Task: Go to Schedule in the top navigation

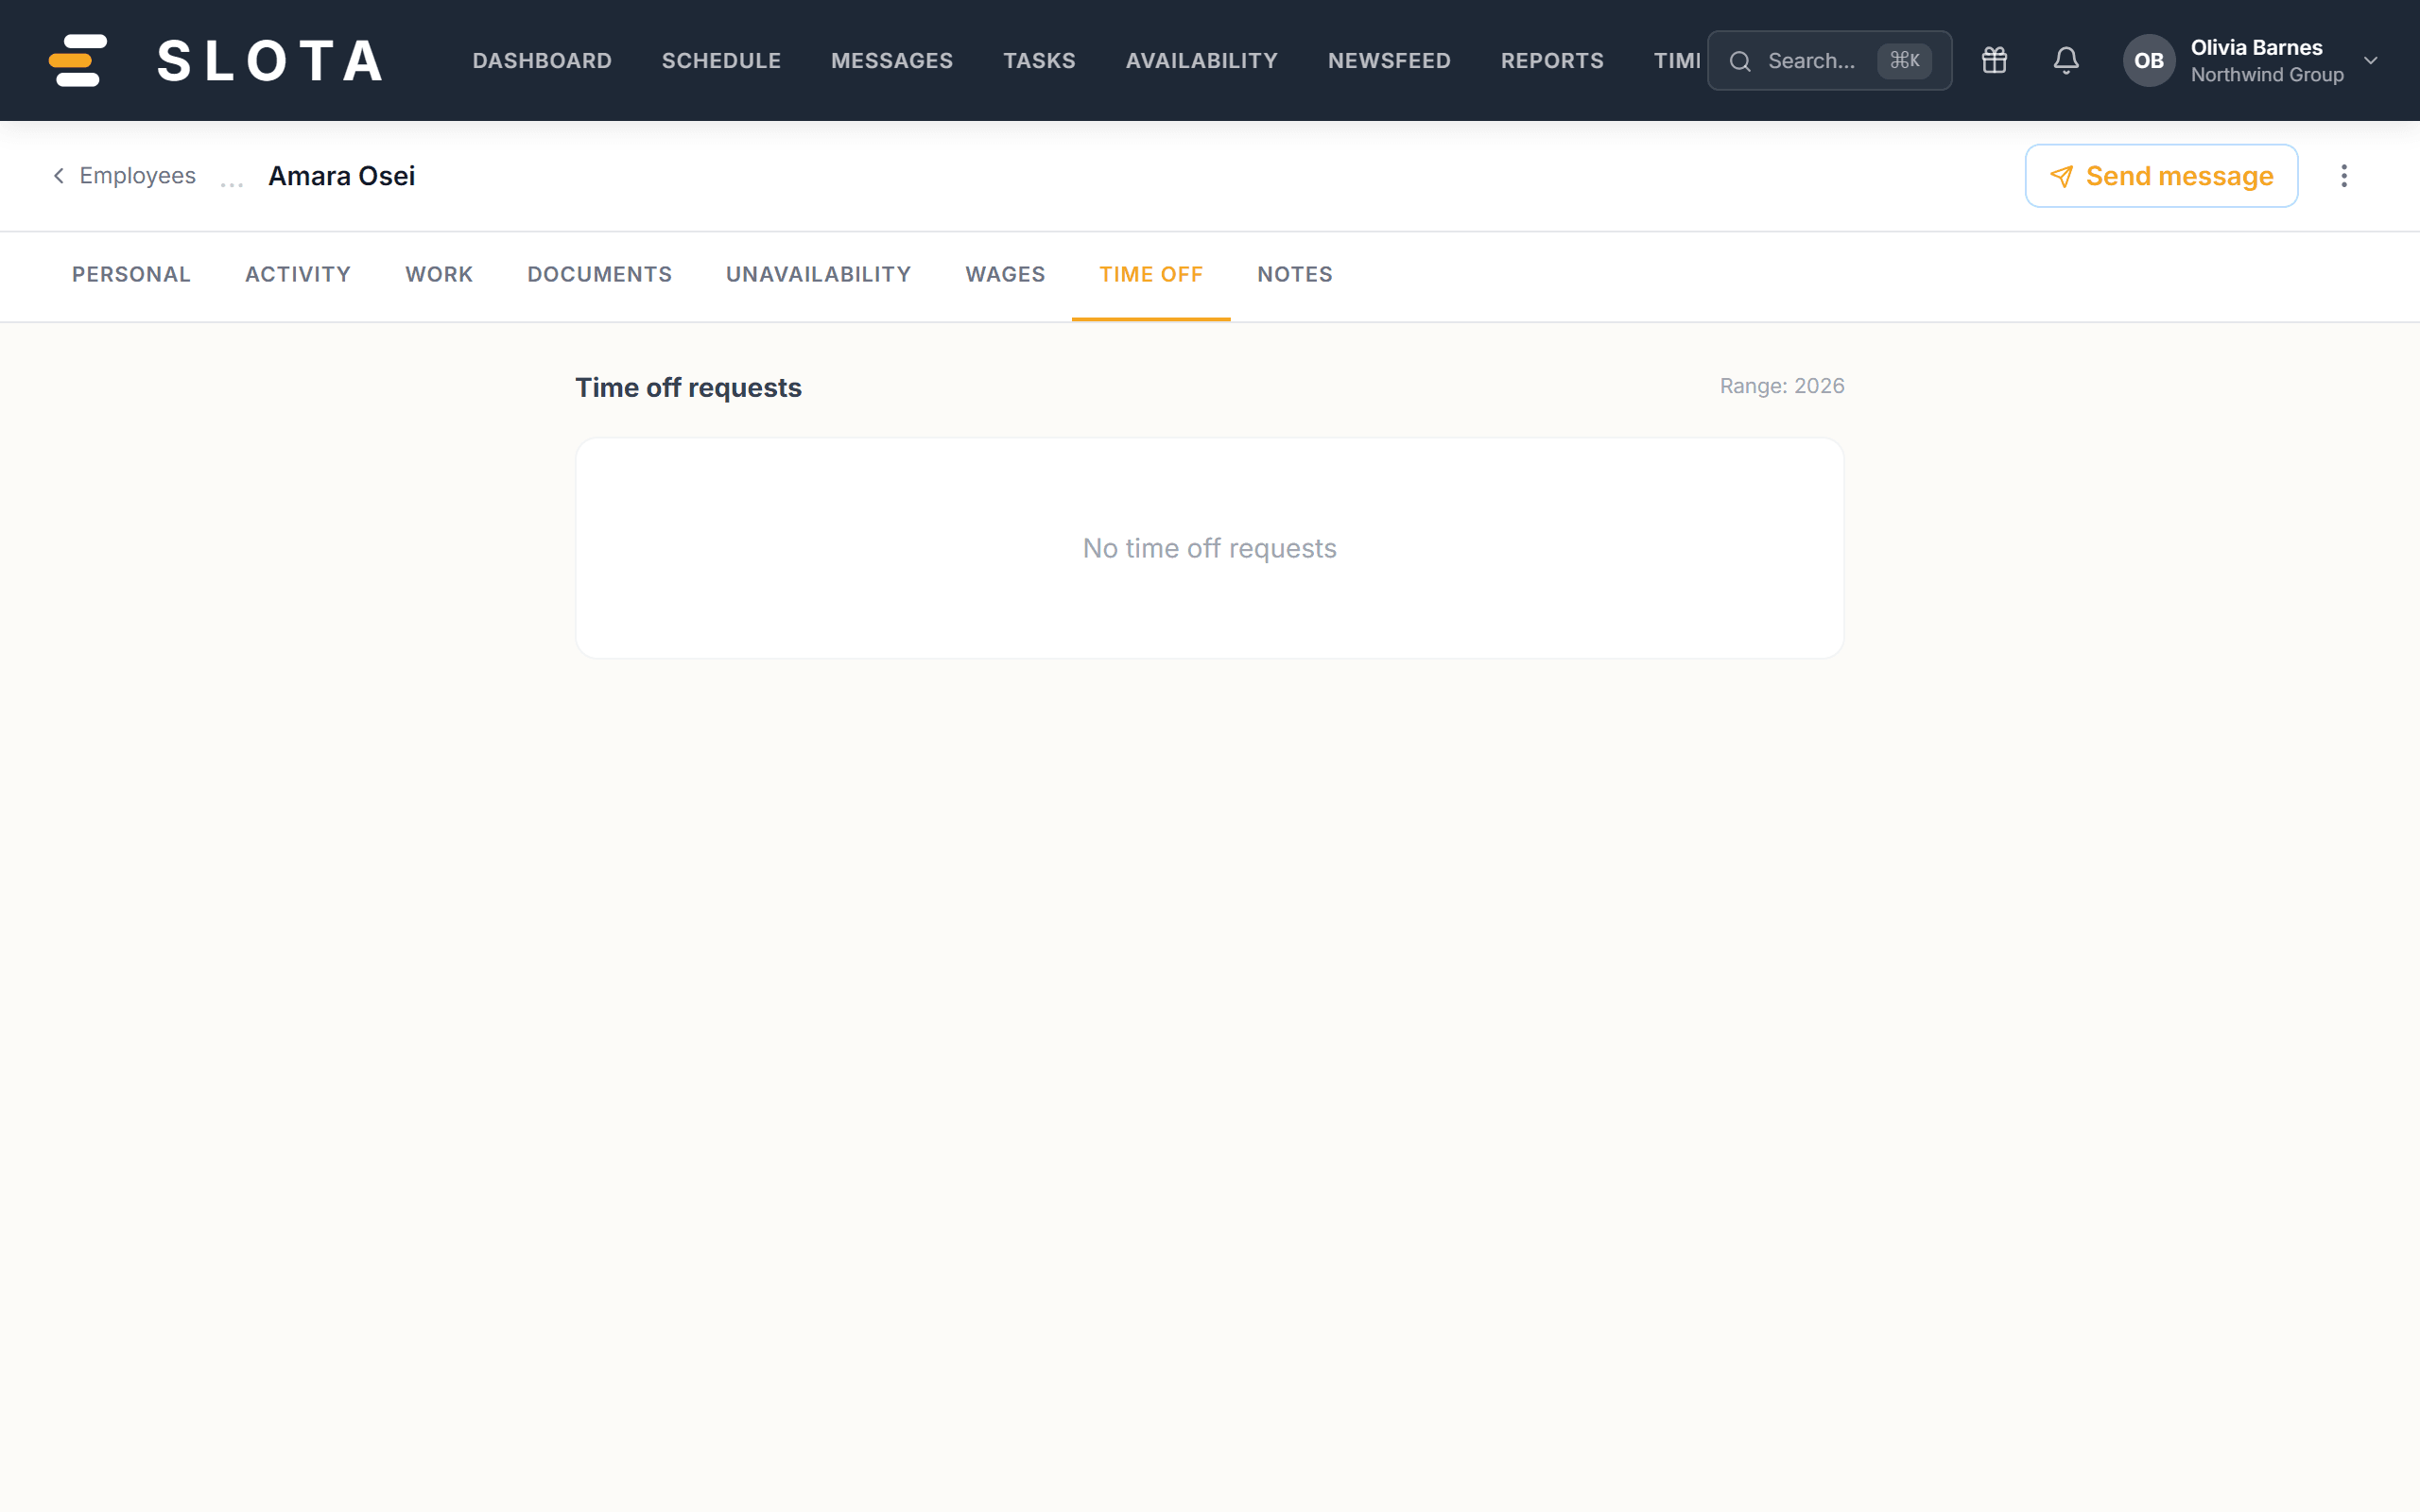Action: [721, 60]
